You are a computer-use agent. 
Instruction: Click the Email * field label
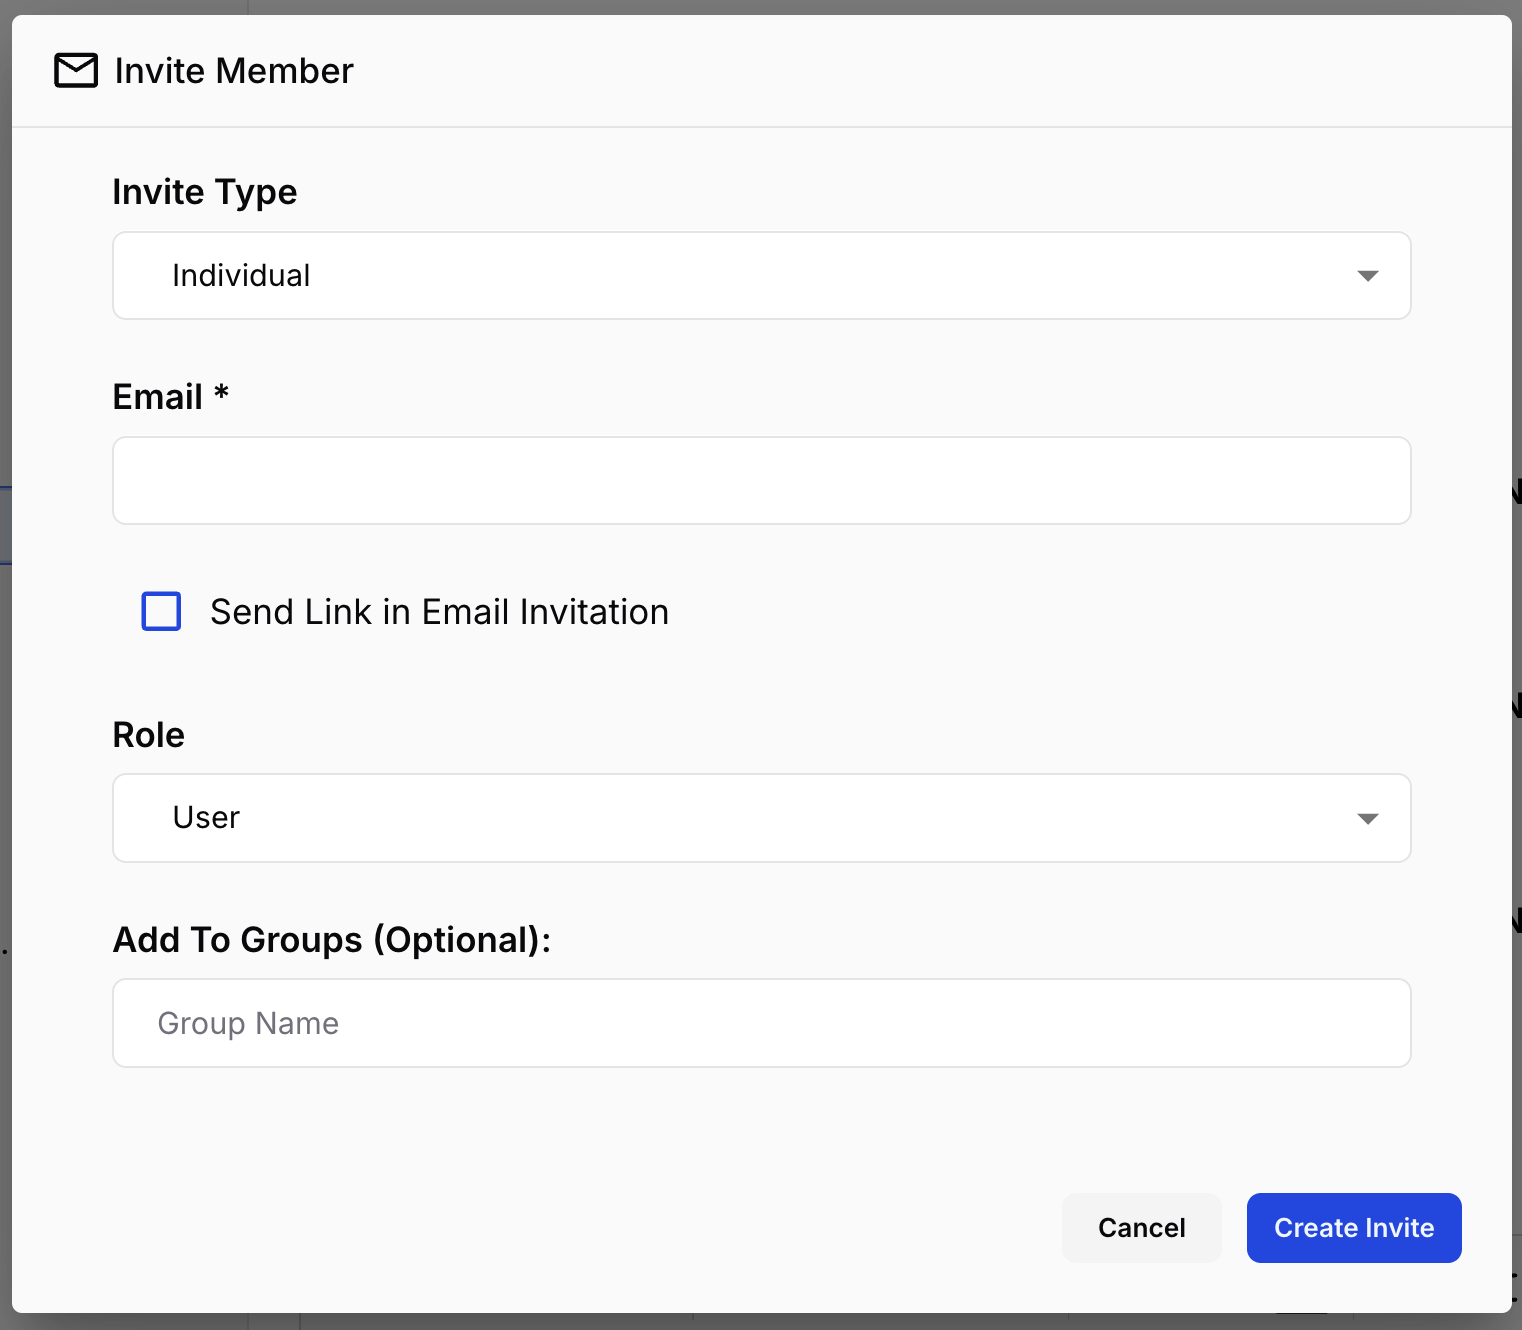click(x=171, y=397)
